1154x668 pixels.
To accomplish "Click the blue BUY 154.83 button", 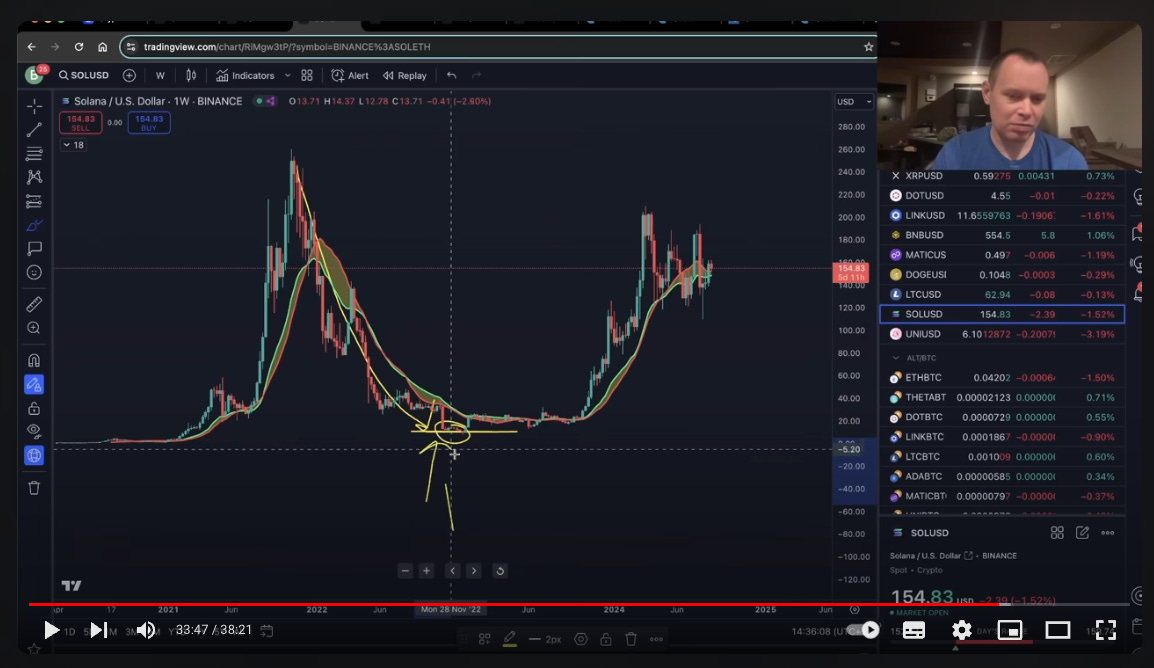I will pyautogui.click(x=149, y=123).
